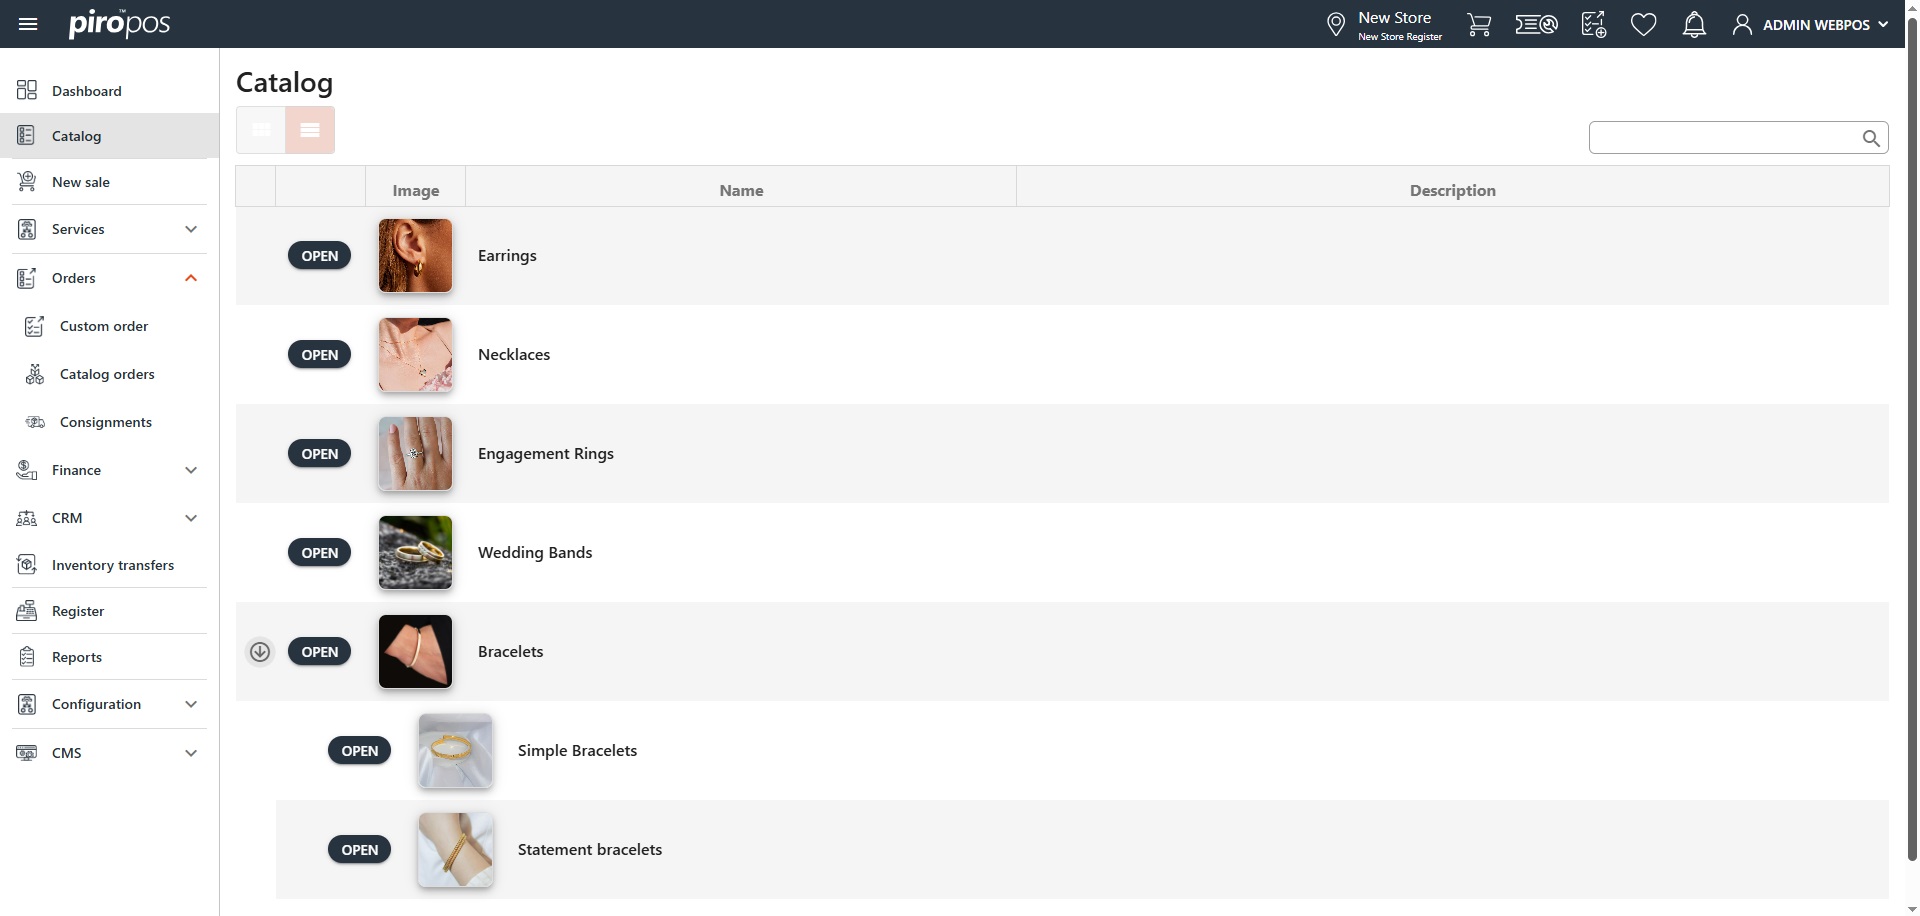Expand the Services menu chevron

click(x=191, y=229)
